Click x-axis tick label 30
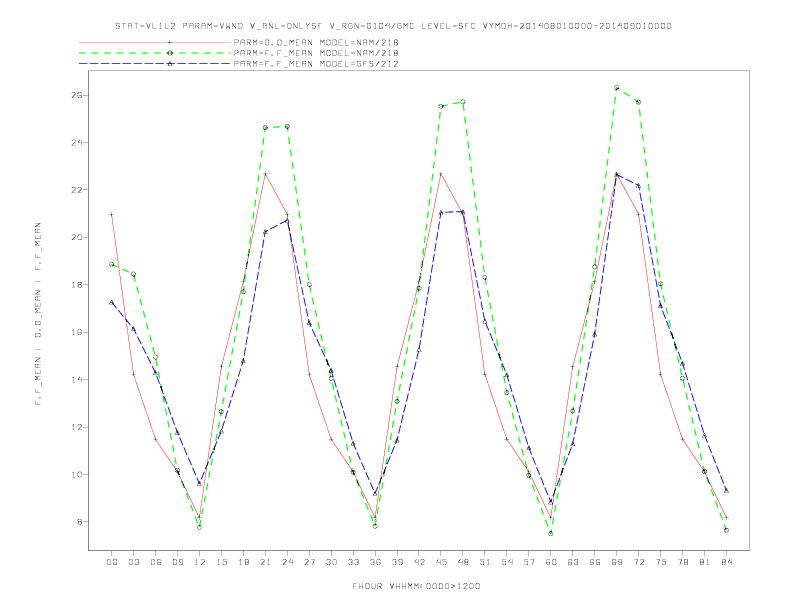 [x=331, y=562]
